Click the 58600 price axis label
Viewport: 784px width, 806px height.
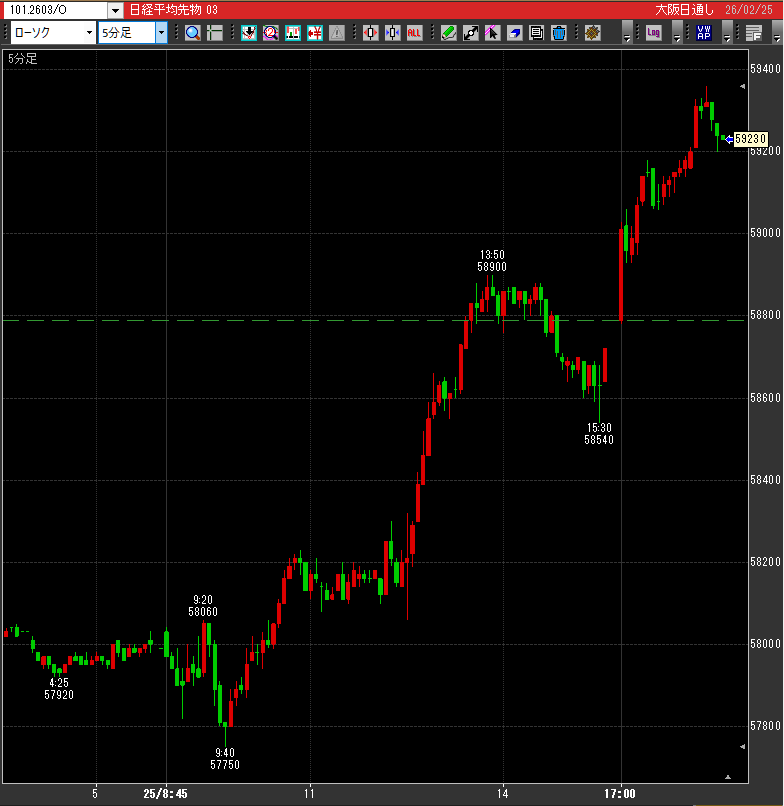tap(765, 398)
